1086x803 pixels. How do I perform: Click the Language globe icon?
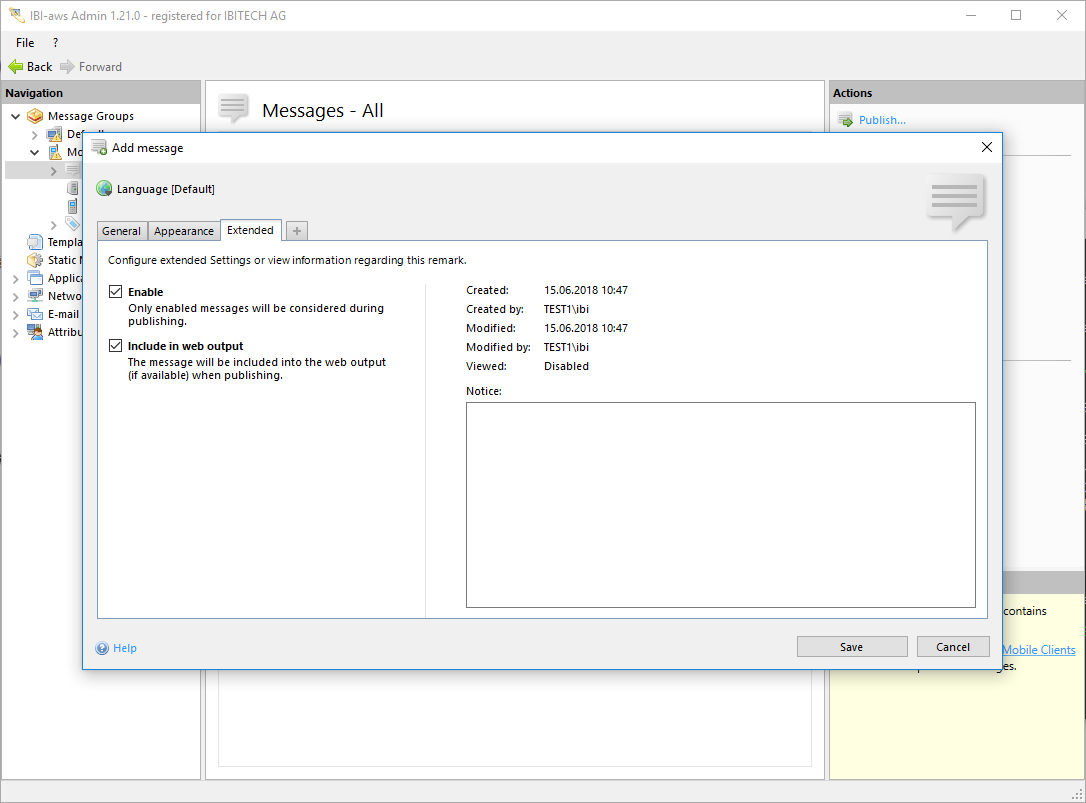tap(104, 189)
